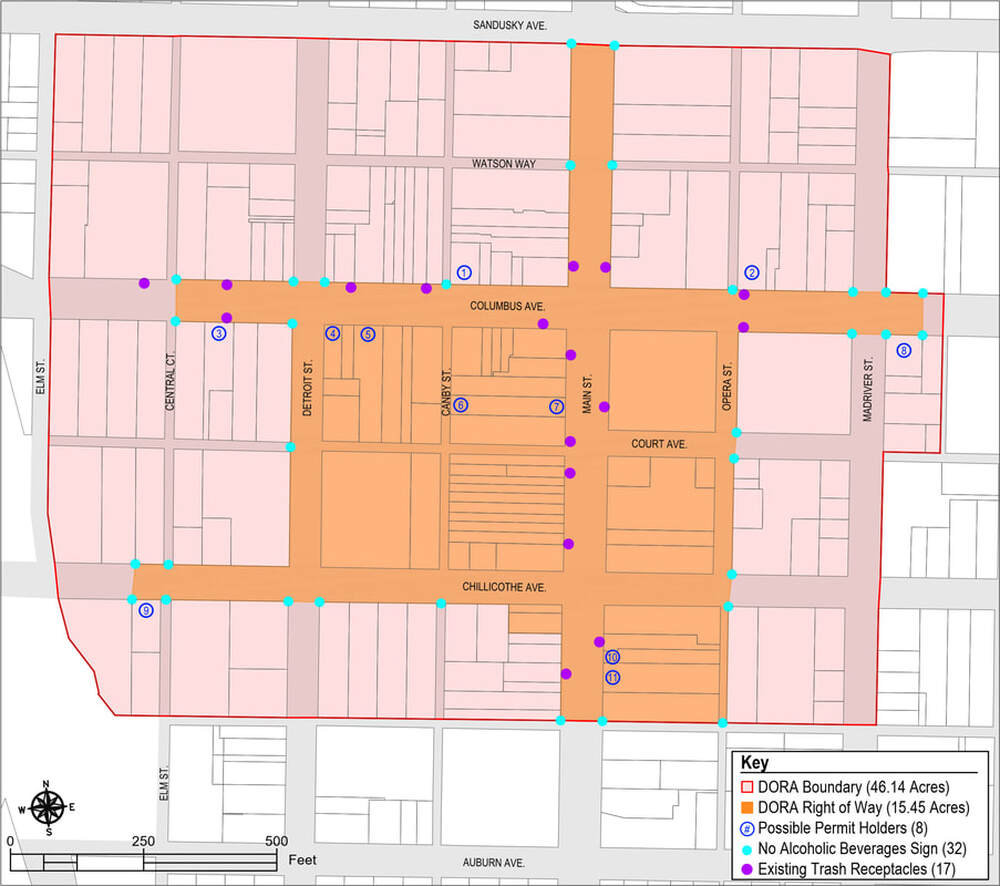The image size is (1000, 886).
Task: Select permit holder marker number 2
Action: point(752,272)
